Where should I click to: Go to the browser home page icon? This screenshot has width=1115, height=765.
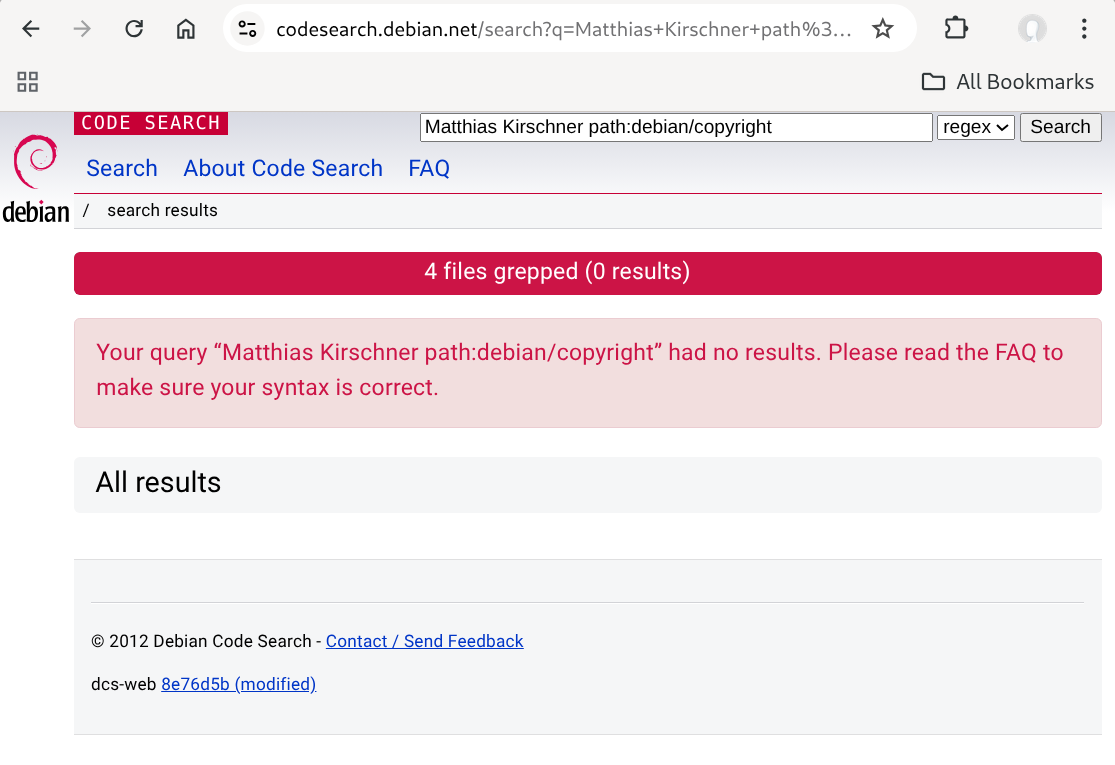click(185, 29)
